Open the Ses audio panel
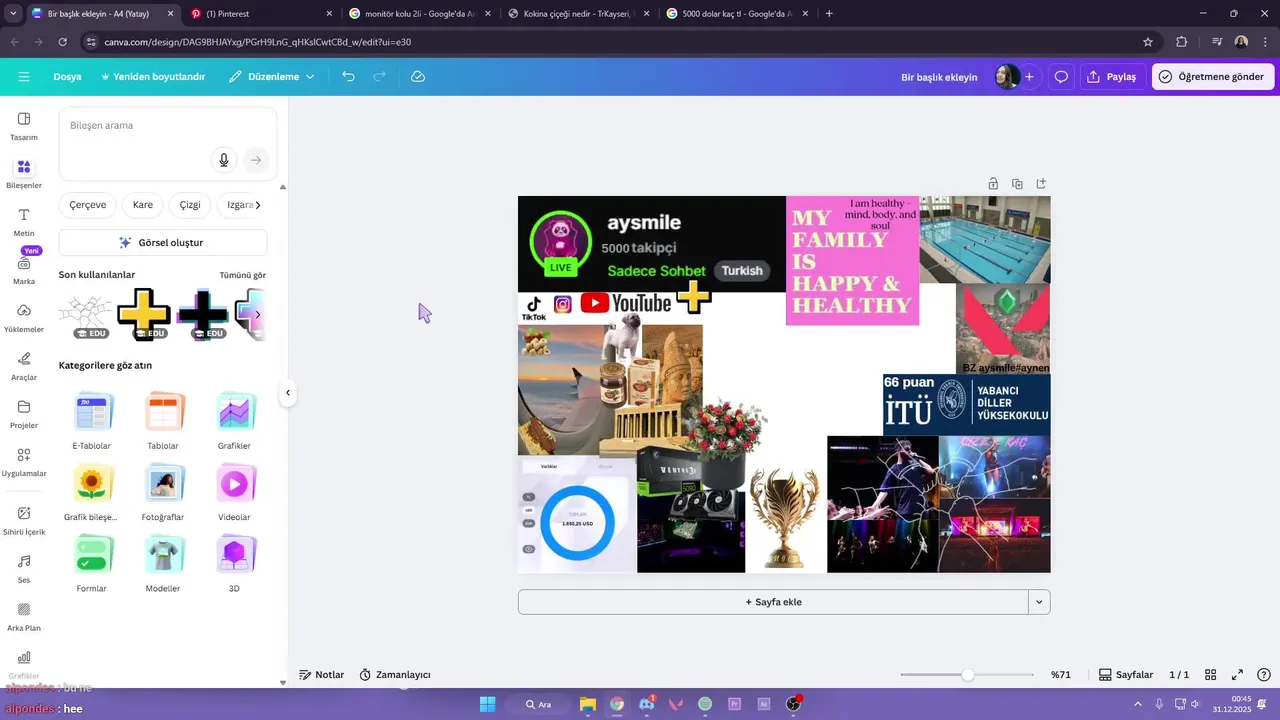Screen dimensions: 1280x720 click(x=24, y=568)
